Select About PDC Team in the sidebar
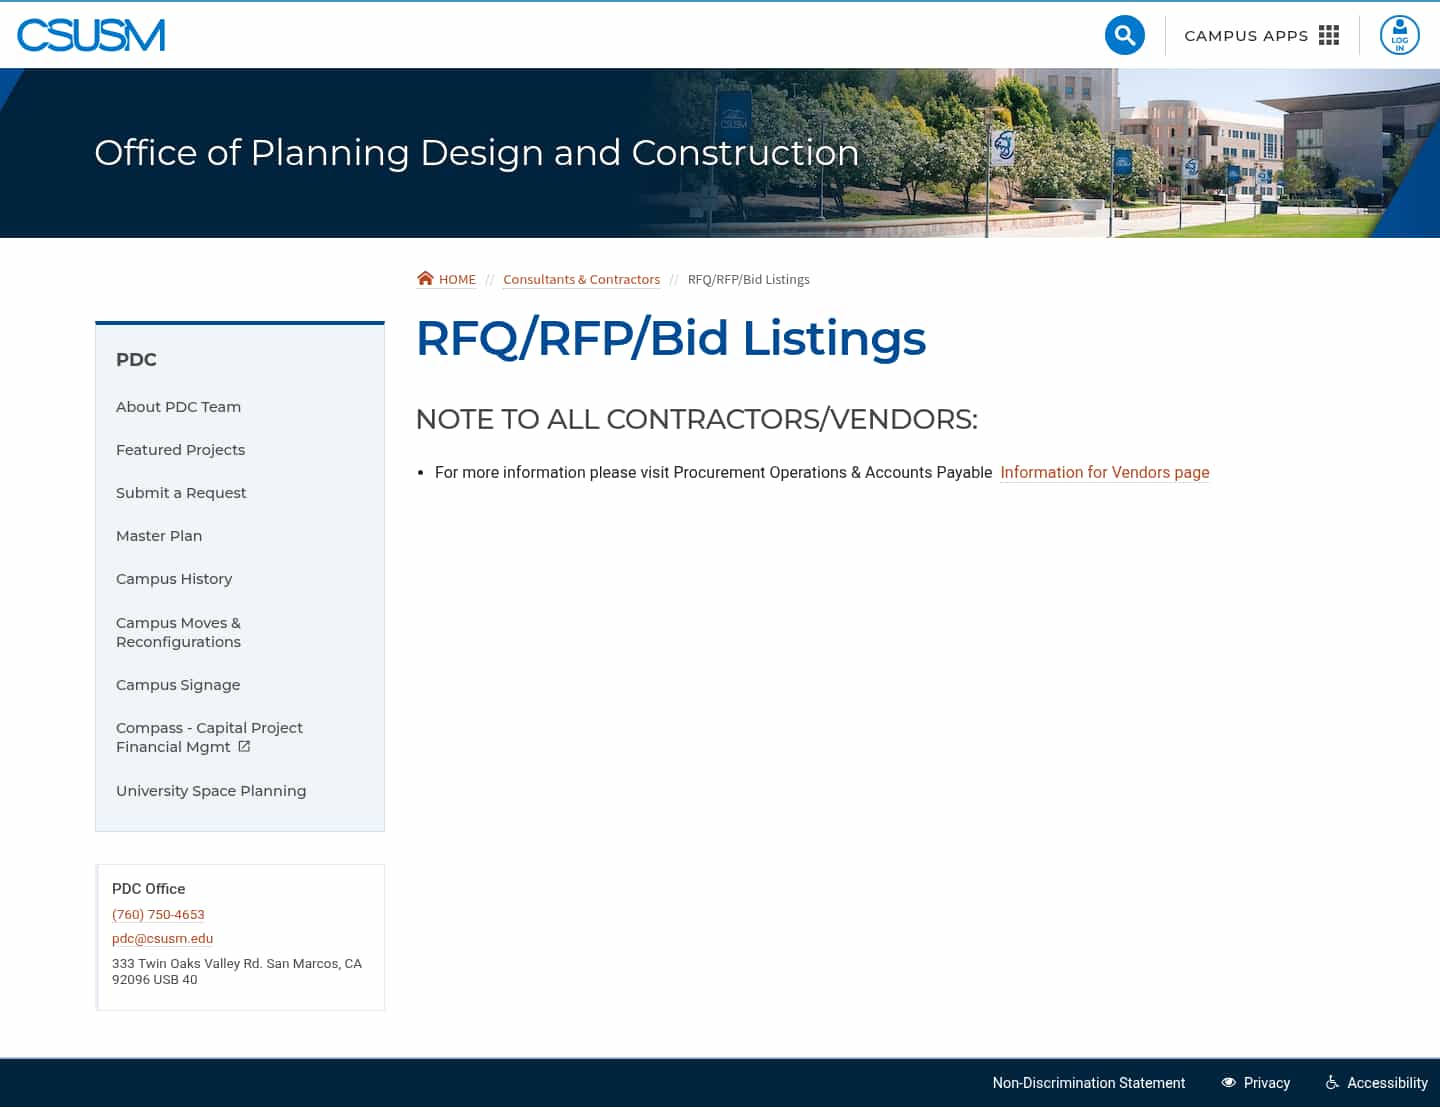Image resolution: width=1440 pixels, height=1107 pixels. (178, 406)
